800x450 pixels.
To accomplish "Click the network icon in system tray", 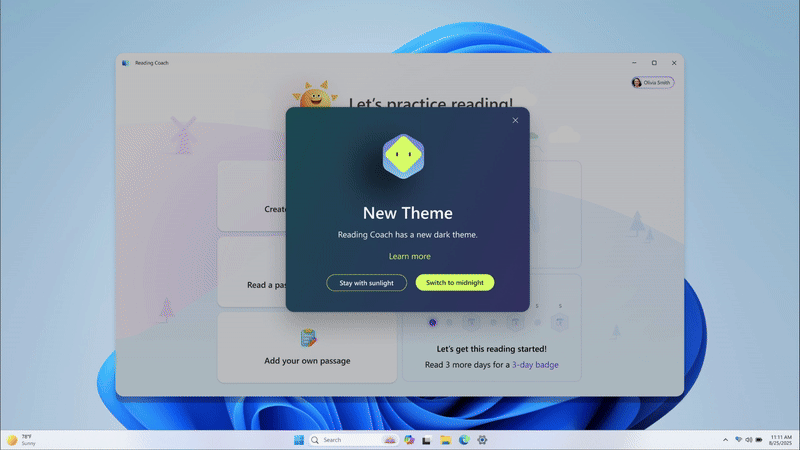I will pyautogui.click(x=738, y=440).
